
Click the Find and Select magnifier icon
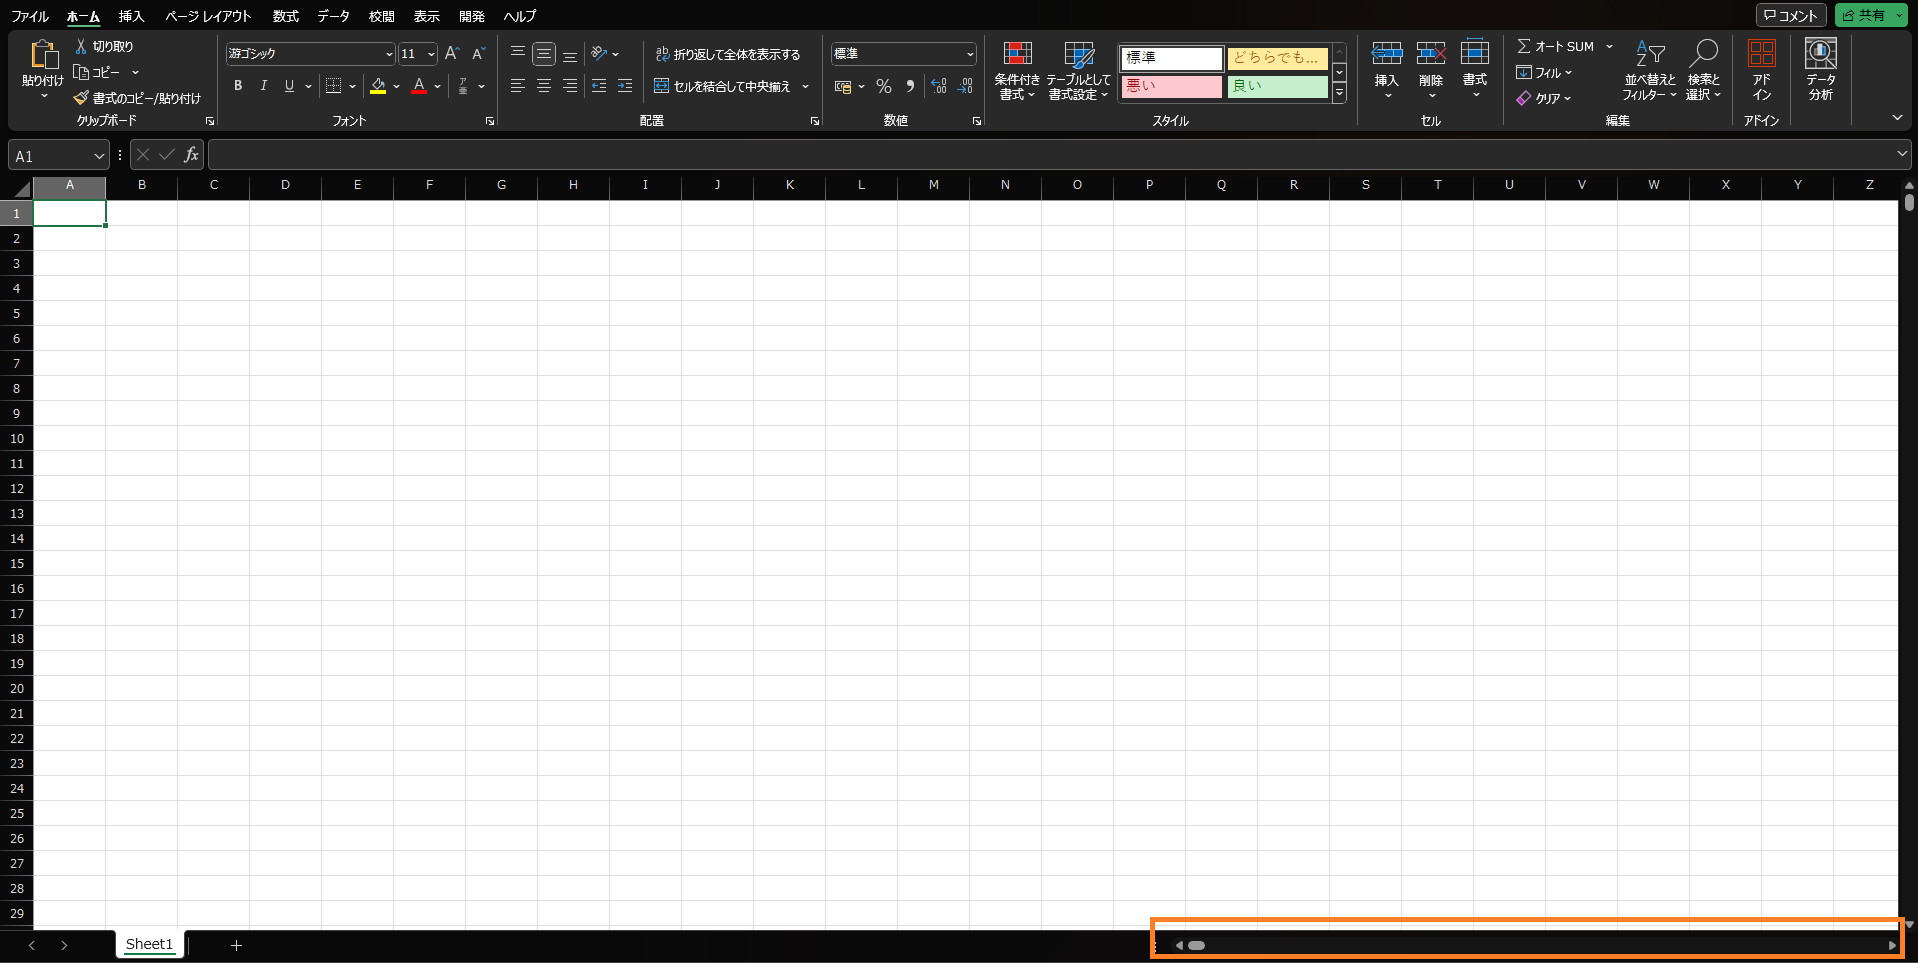pyautogui.click(x=1703, y=55)
